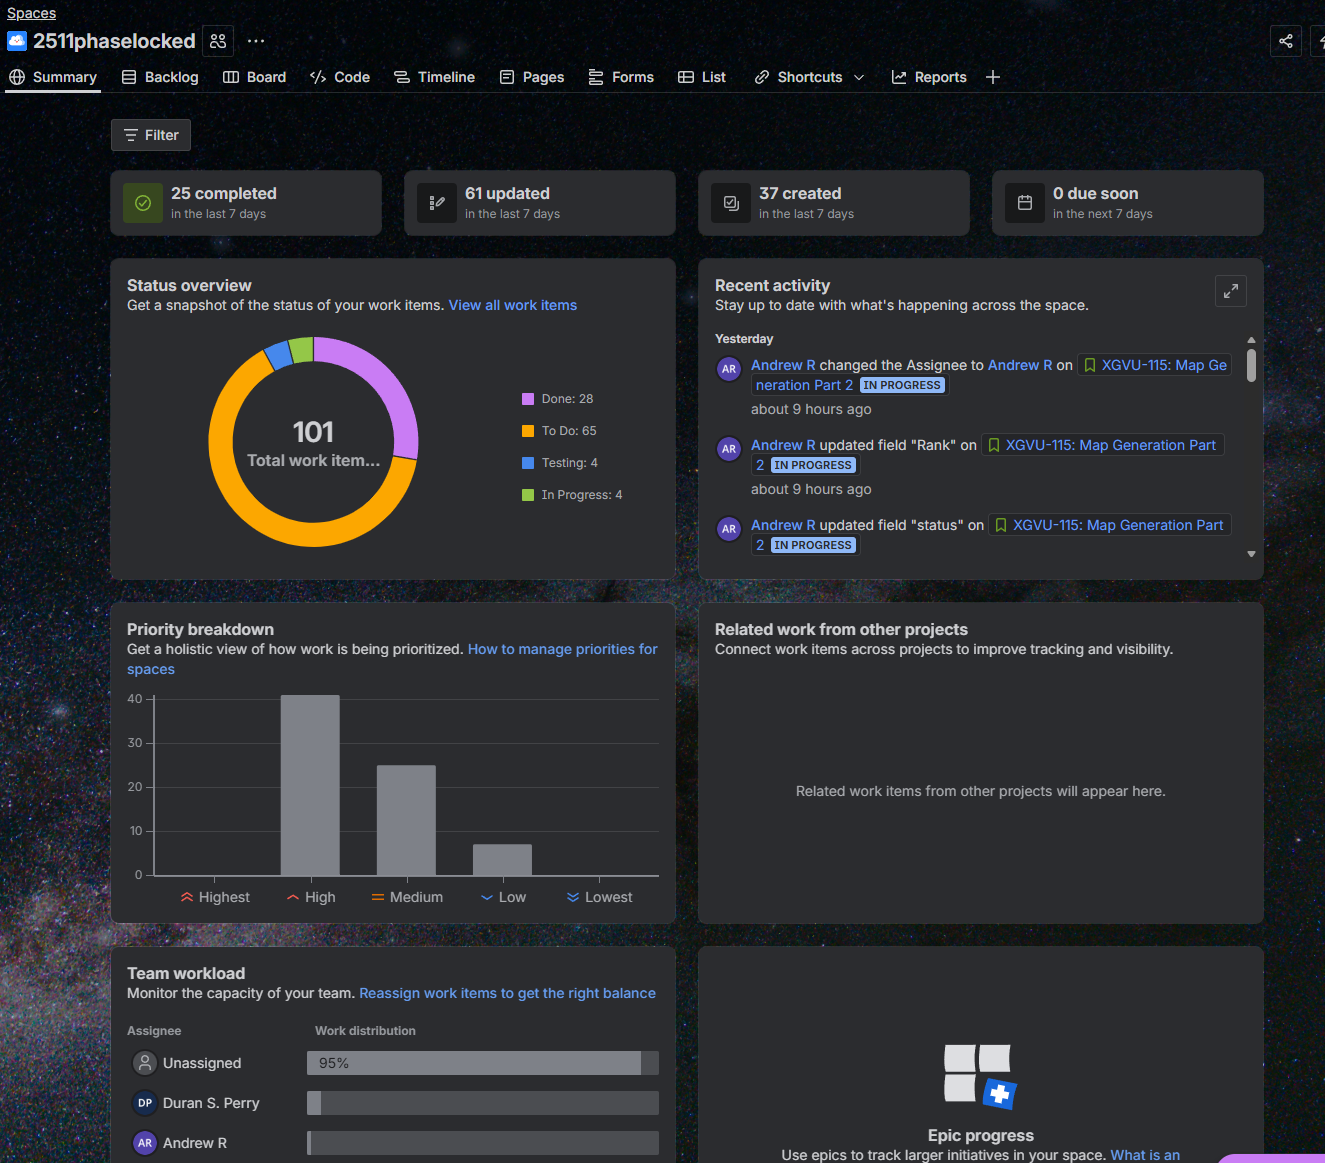The image size is (1325, 1163).
Task: Click the High priority bar in the chart
Action: [x=310, y=785]
